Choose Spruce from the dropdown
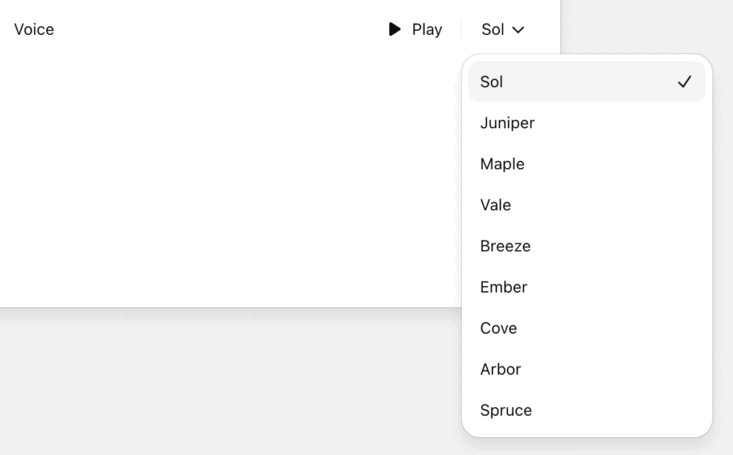 pyautogui.click(x=587, y=410)
